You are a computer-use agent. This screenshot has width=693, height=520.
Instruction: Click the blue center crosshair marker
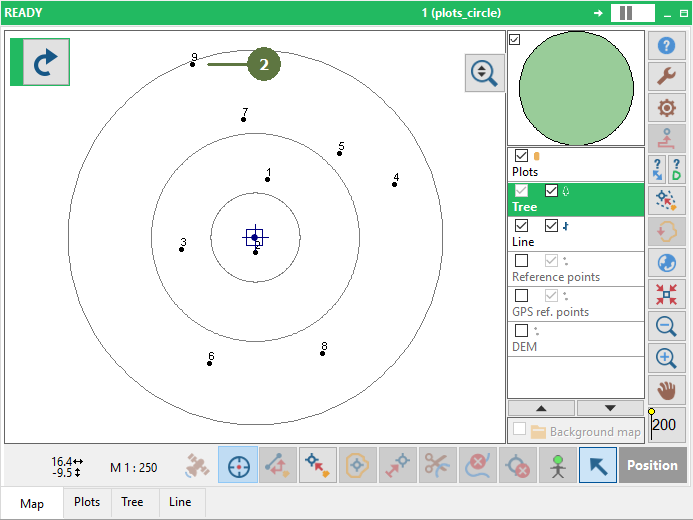coord(255,237)
